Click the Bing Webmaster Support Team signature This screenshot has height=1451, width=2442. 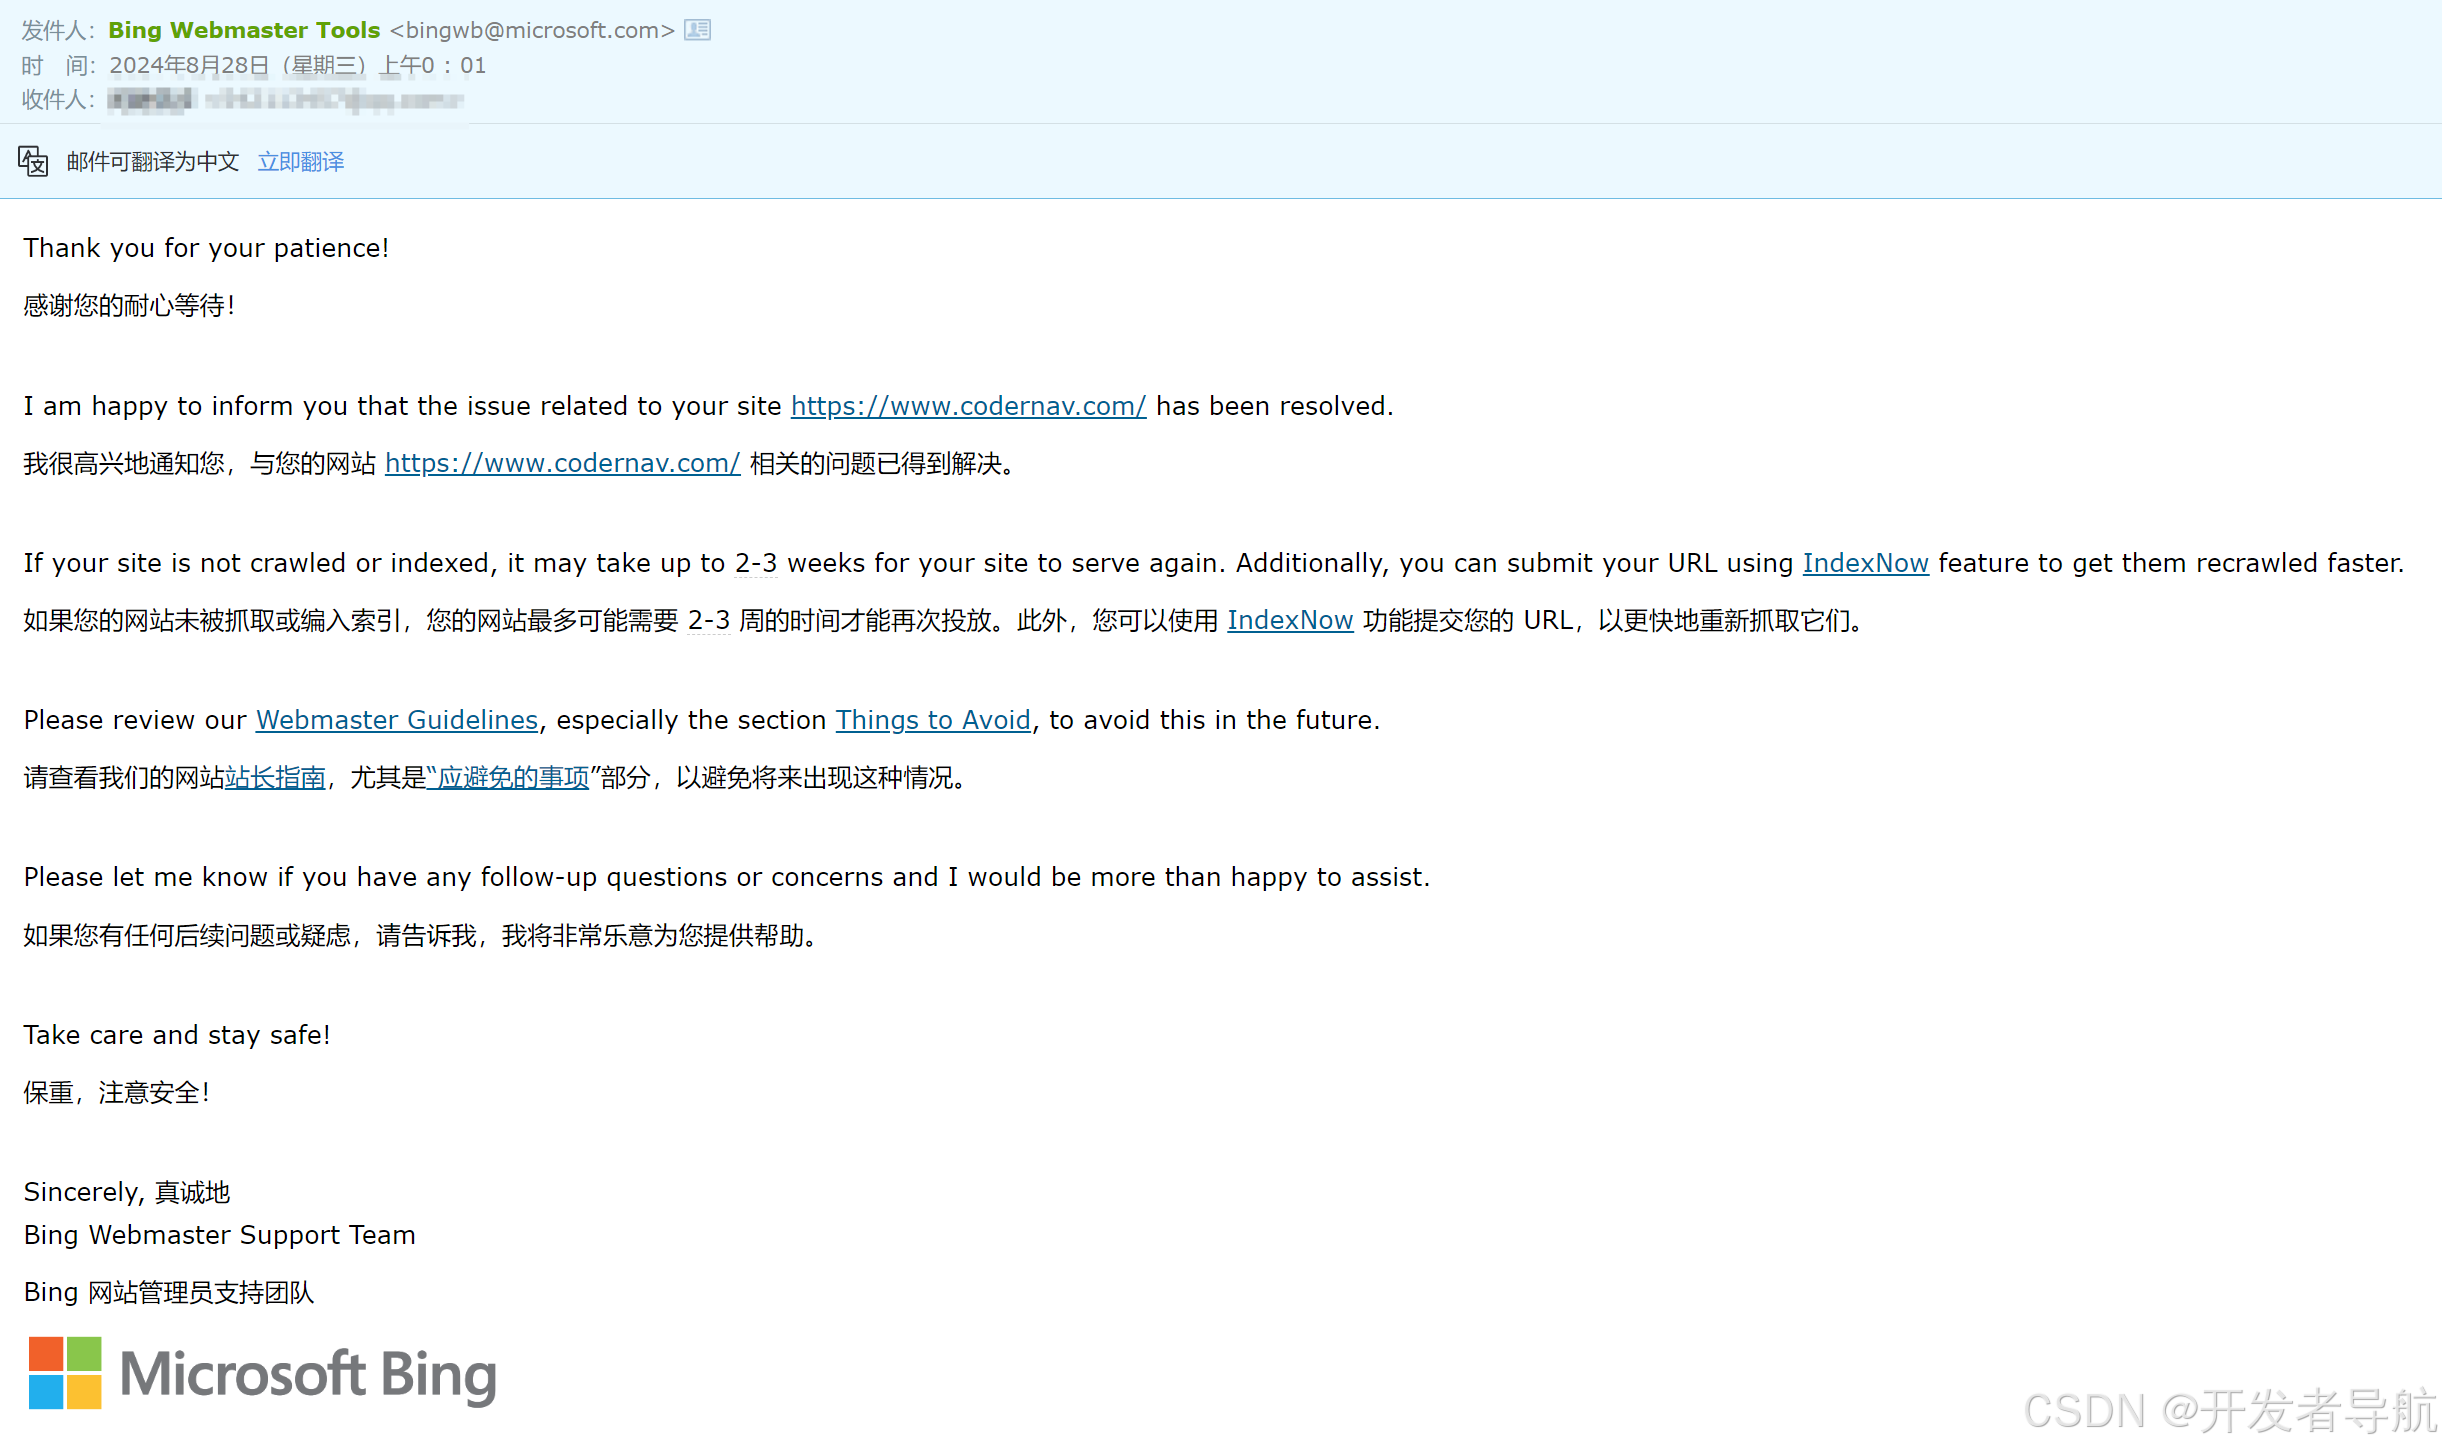coord(220,1235)
